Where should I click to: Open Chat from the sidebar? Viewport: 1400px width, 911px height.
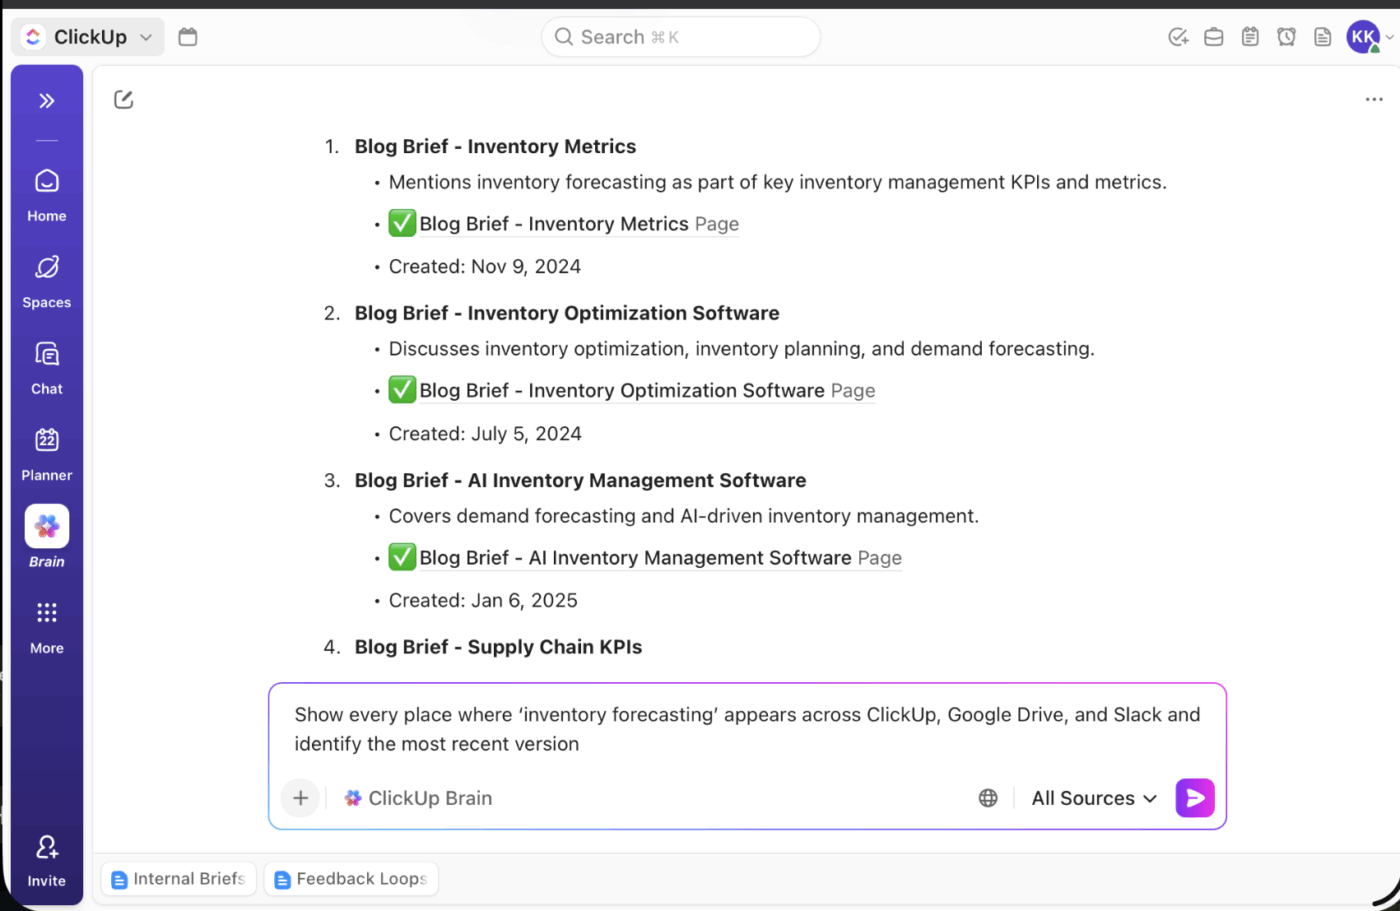(x=46, y=366)
